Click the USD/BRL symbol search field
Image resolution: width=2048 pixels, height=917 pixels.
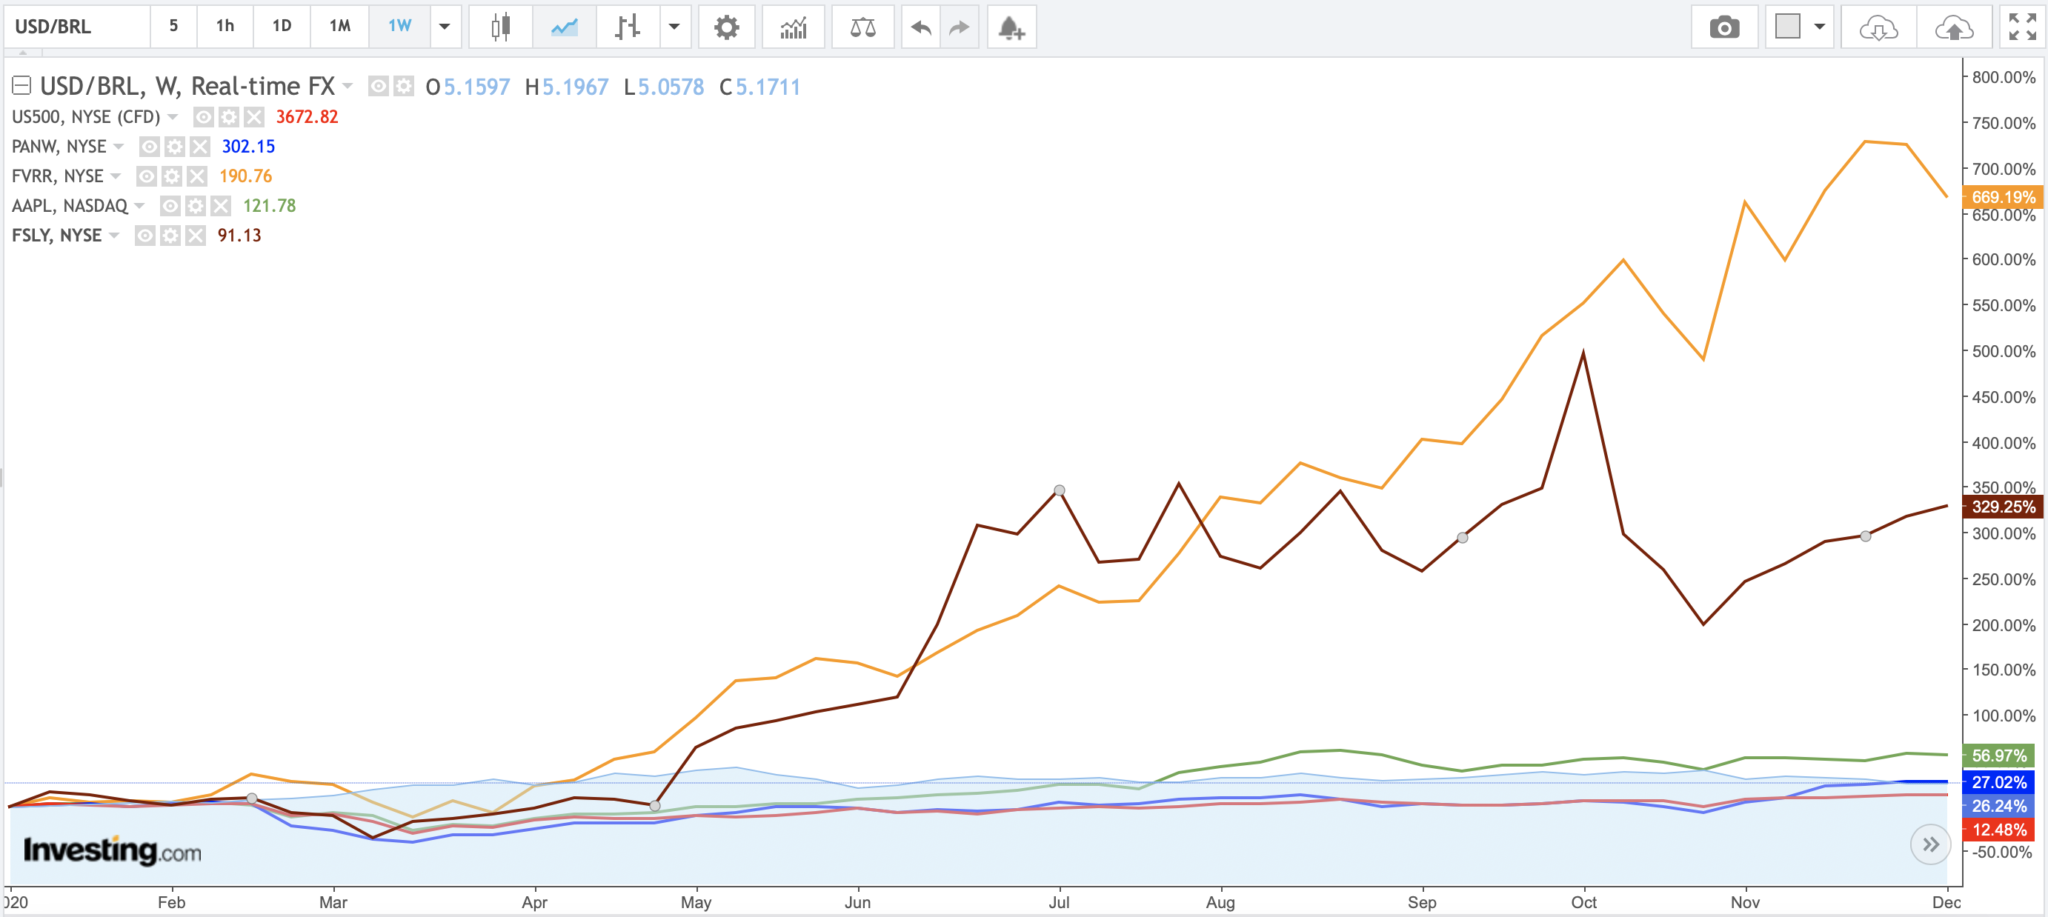pyautogui.click(x=77, y=27)
